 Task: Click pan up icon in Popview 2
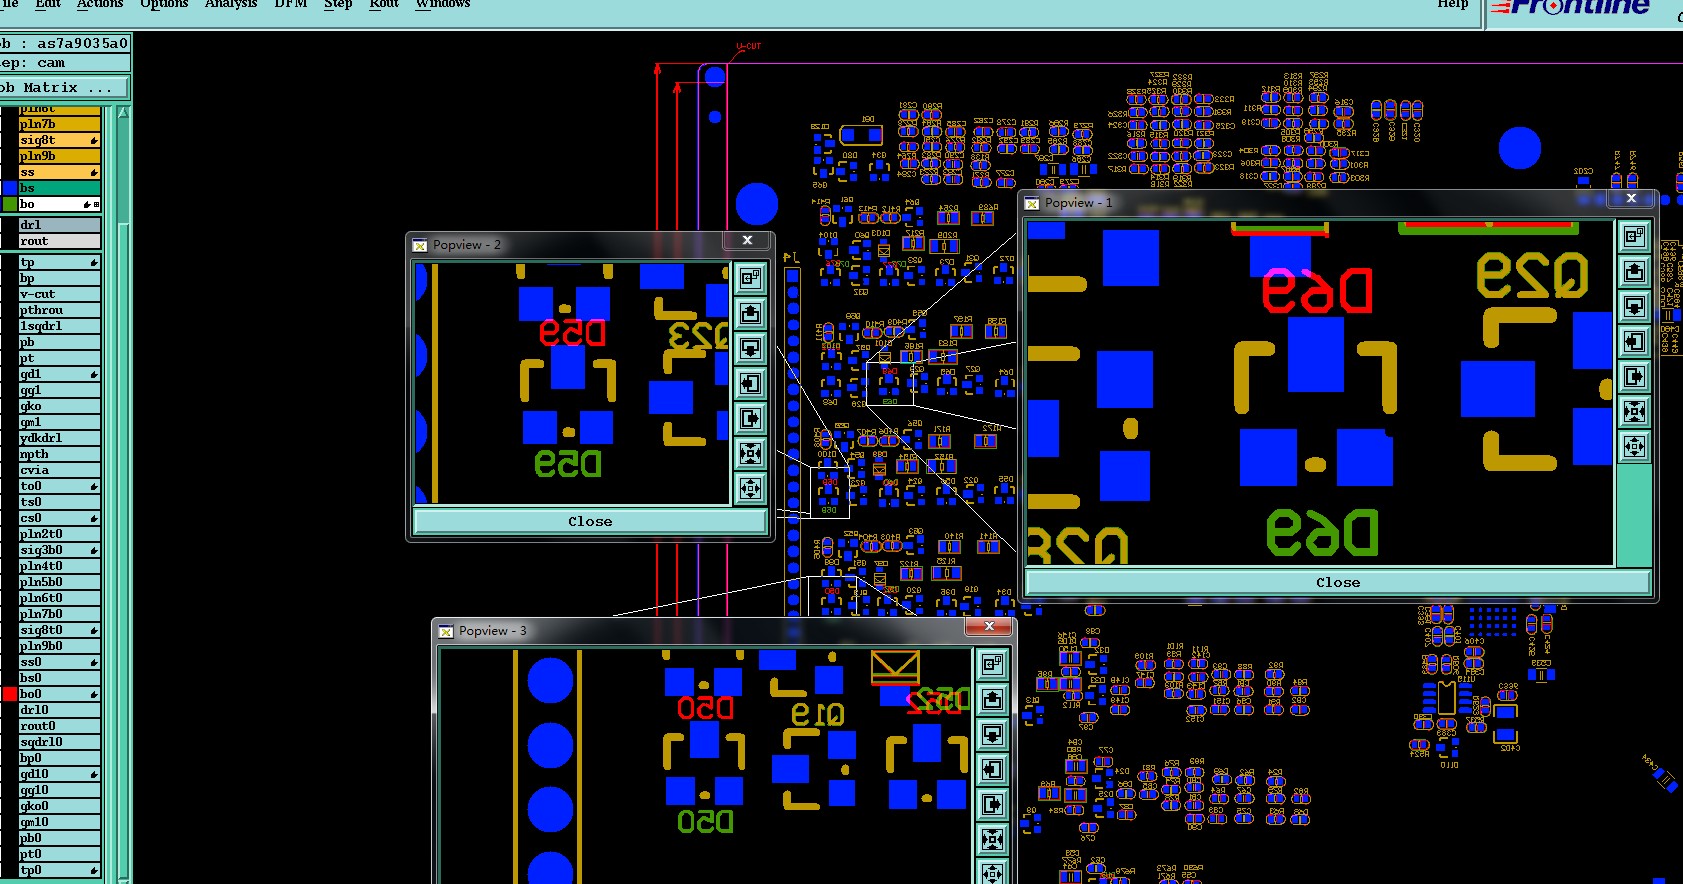click(750, 313)
